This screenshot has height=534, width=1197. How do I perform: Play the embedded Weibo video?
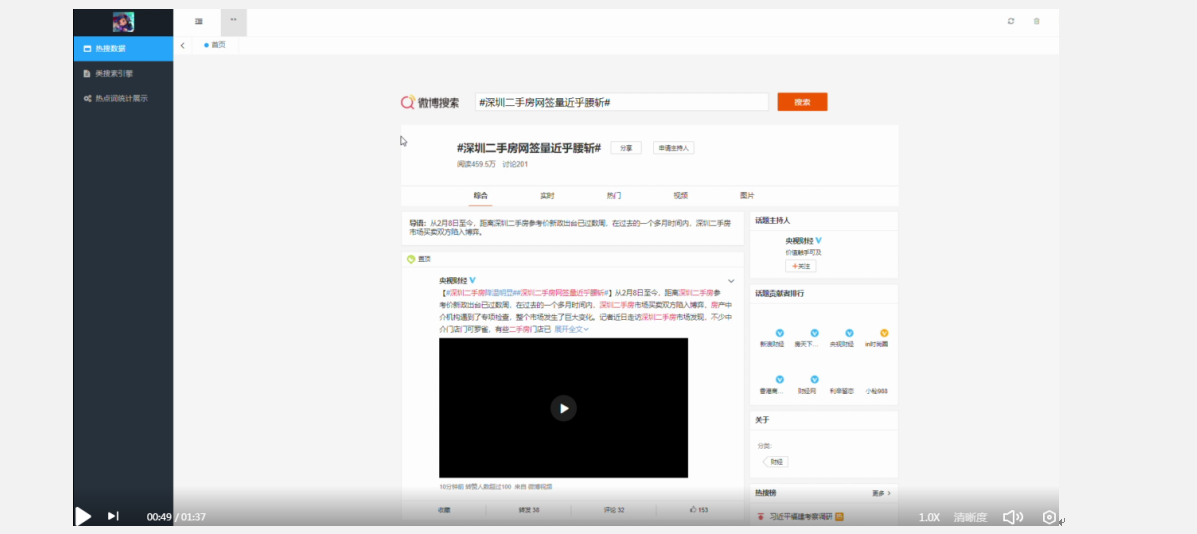click(563, 408)
